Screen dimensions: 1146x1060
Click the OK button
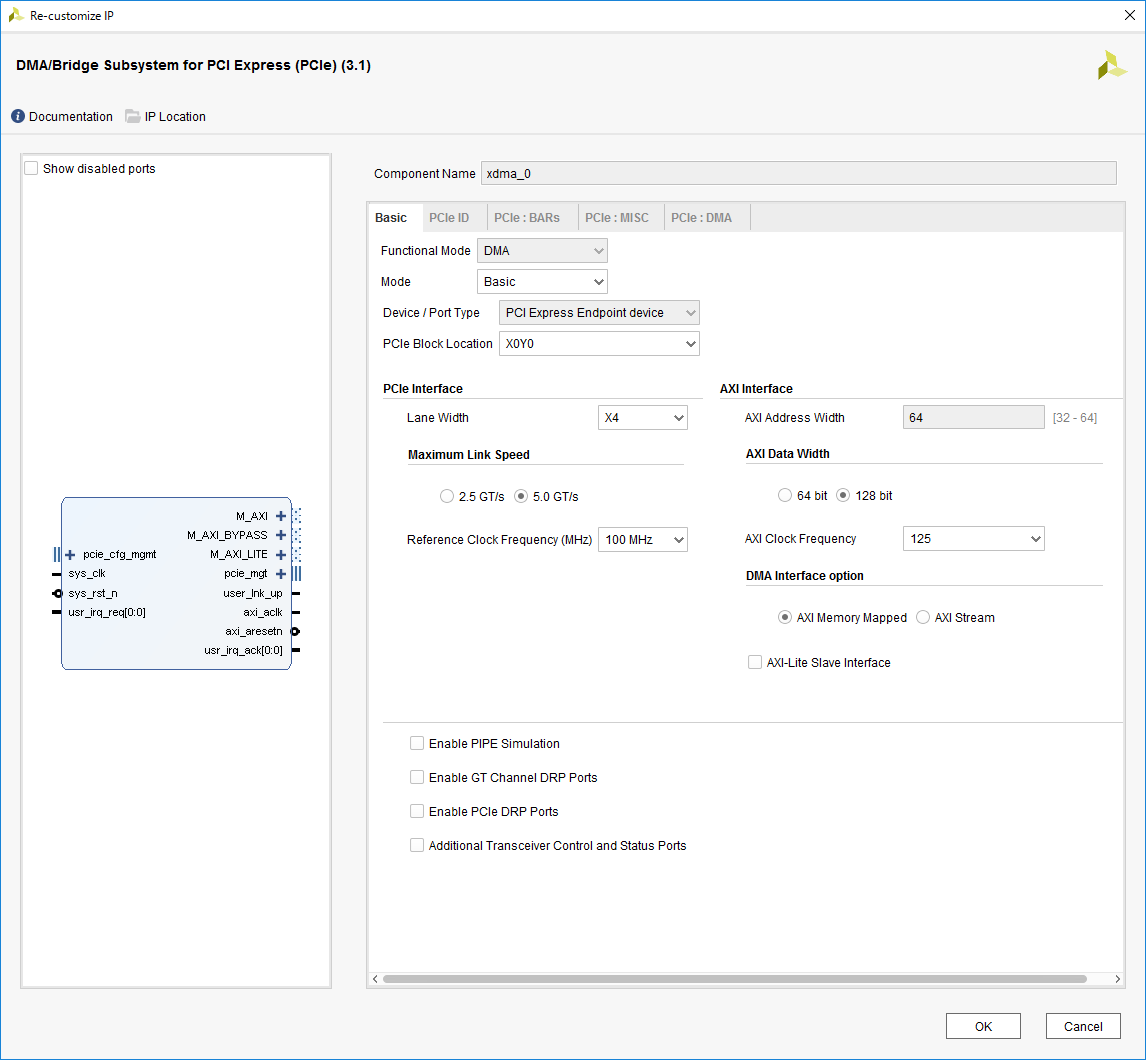983,1026
